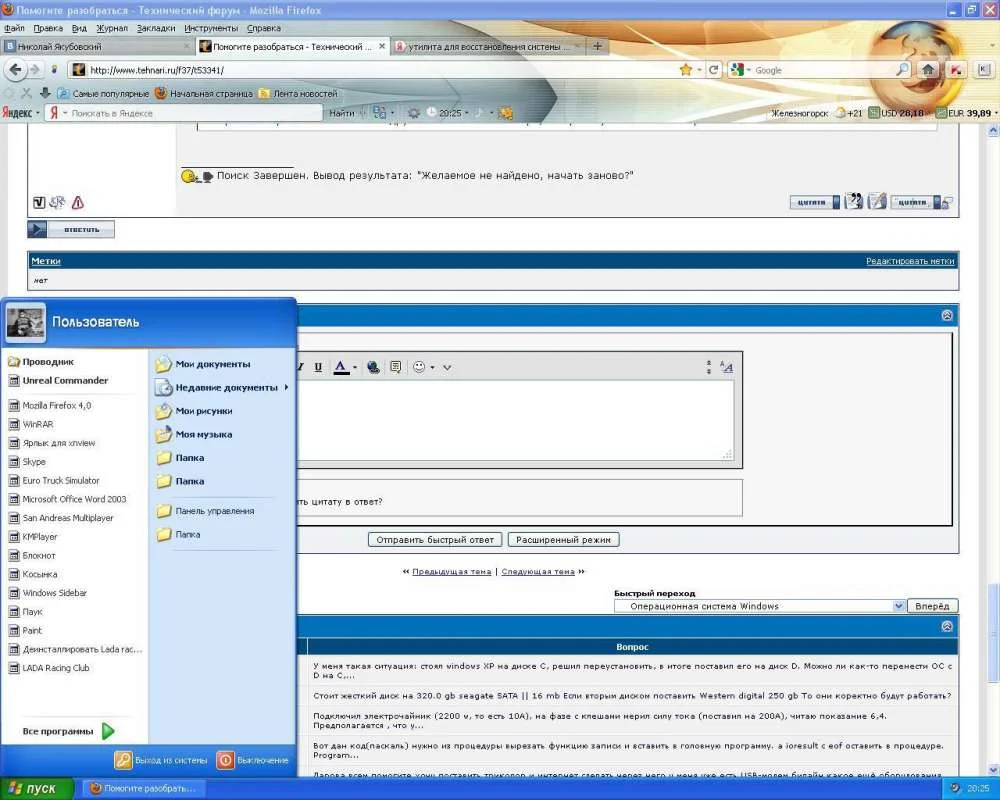
Task: Click the downloads arrow icon in bookmarks bar
Action: click(45, 93)
